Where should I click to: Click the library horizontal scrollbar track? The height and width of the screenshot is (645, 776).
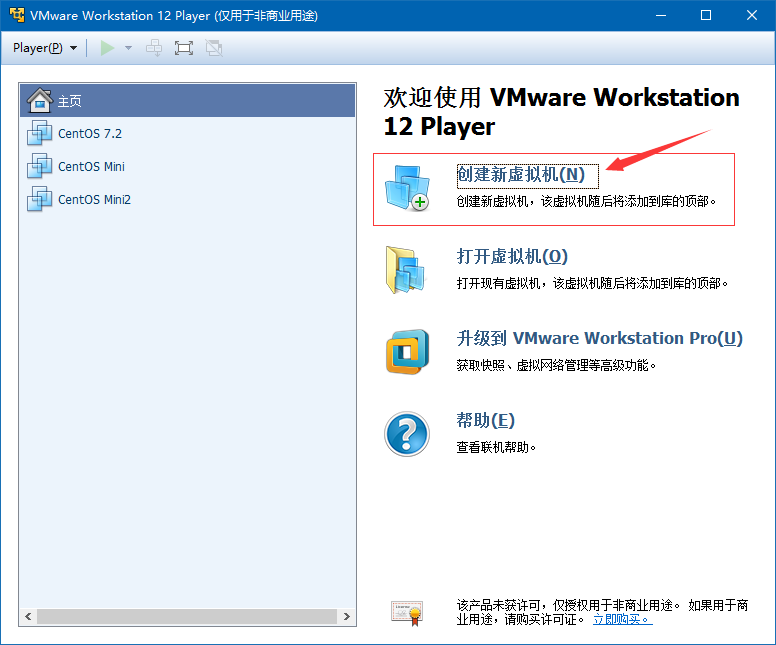point(187,616)
